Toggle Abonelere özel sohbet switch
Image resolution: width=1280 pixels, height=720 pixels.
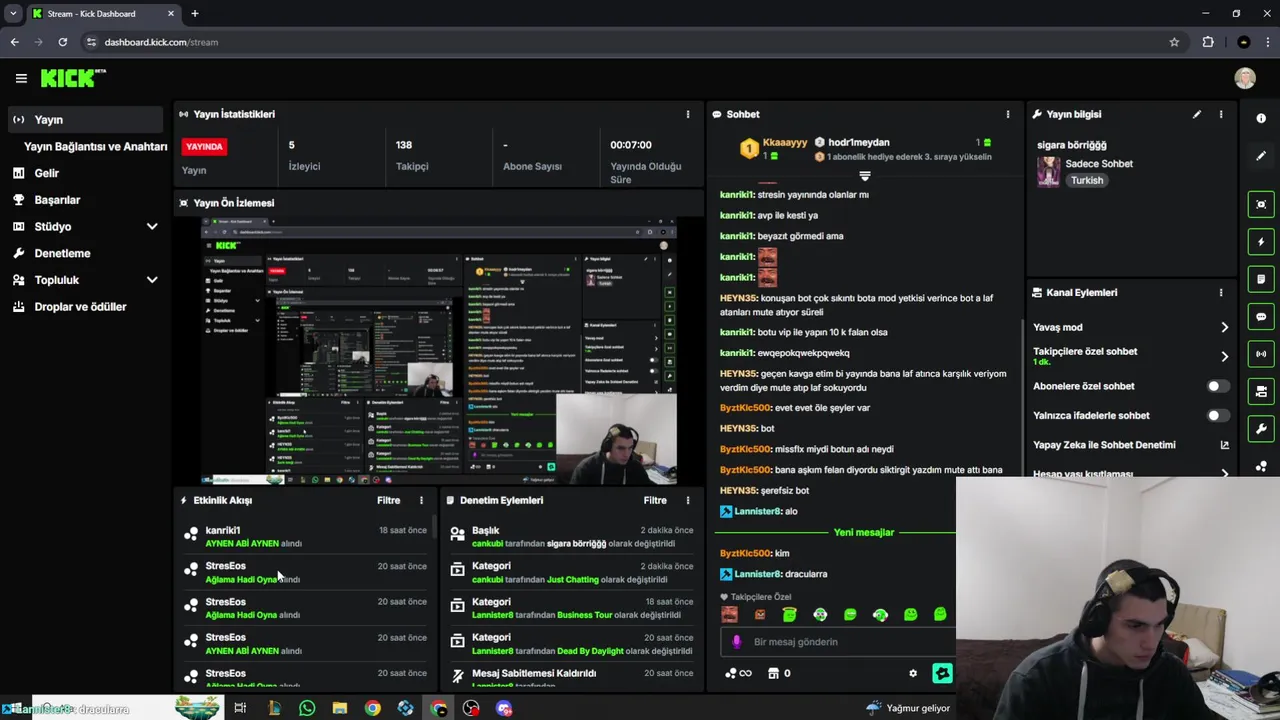tap(1217, 386)
